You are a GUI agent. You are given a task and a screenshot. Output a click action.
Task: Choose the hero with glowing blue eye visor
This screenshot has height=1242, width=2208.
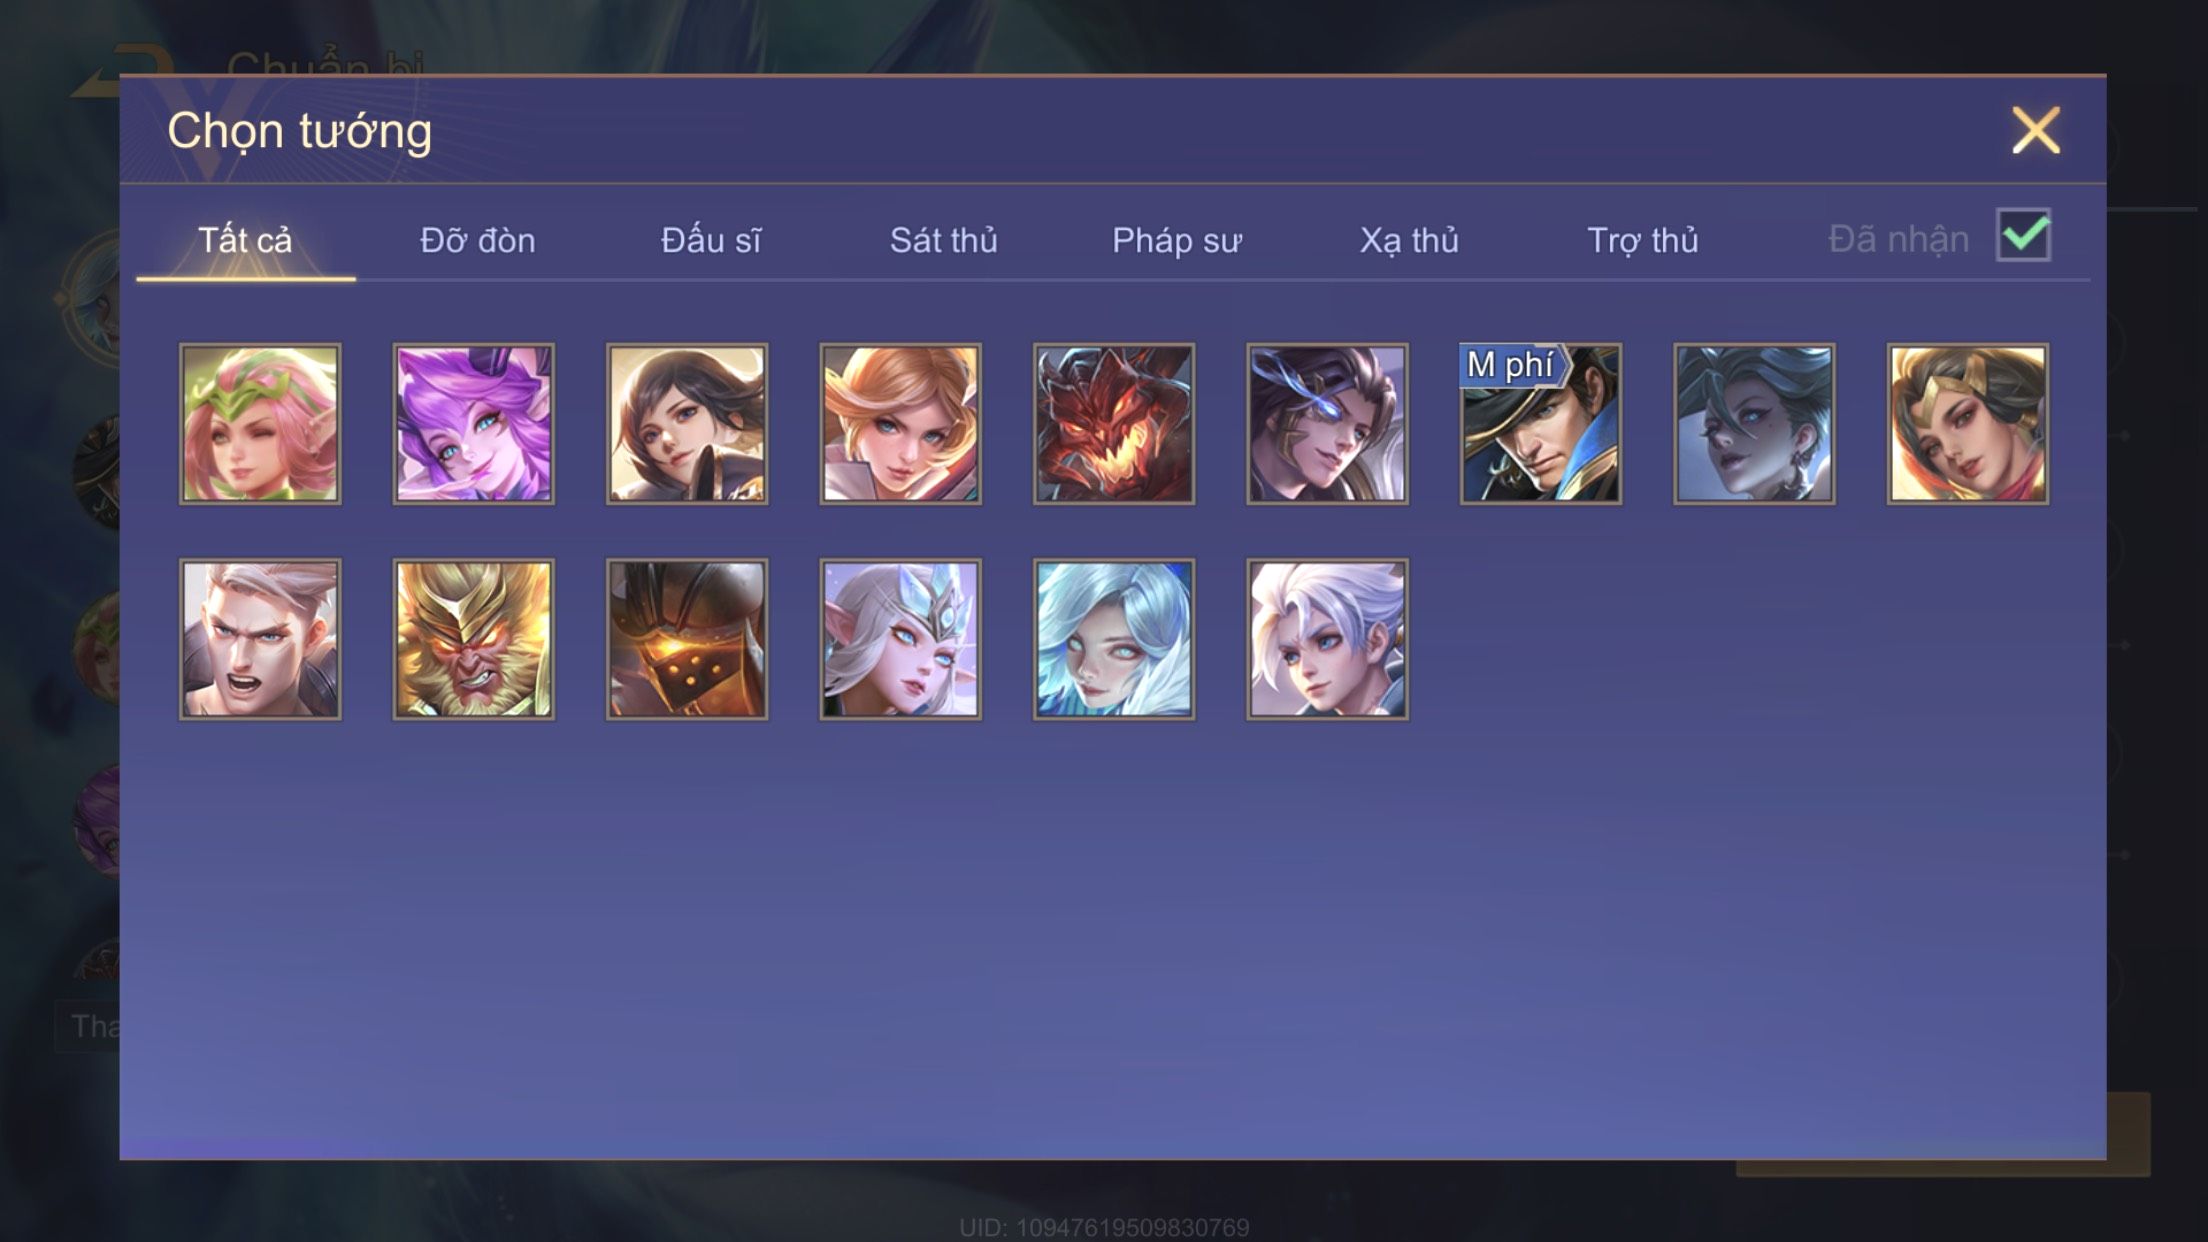(x=1327, y=423)
